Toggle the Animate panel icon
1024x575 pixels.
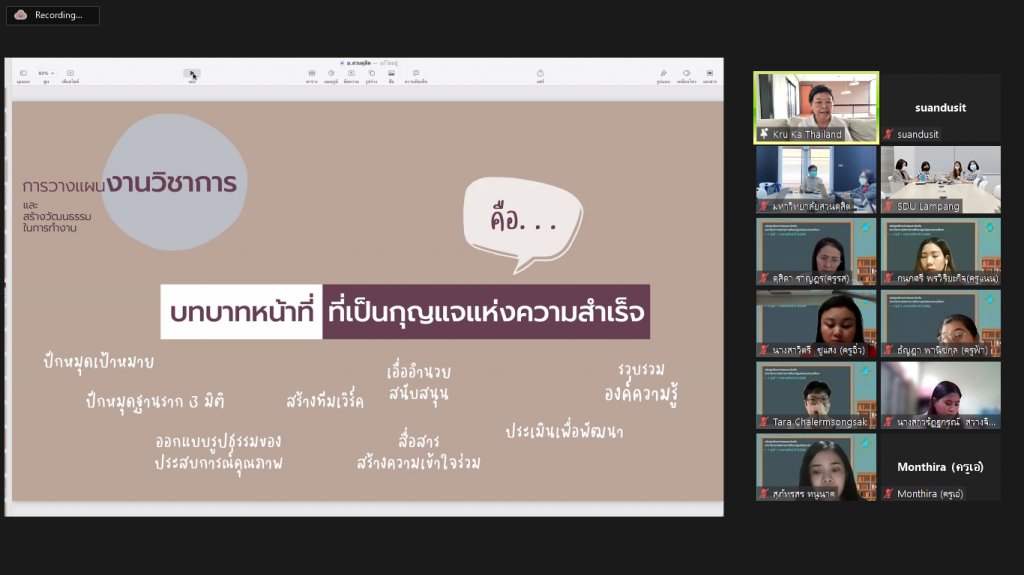tap(686, 74)
